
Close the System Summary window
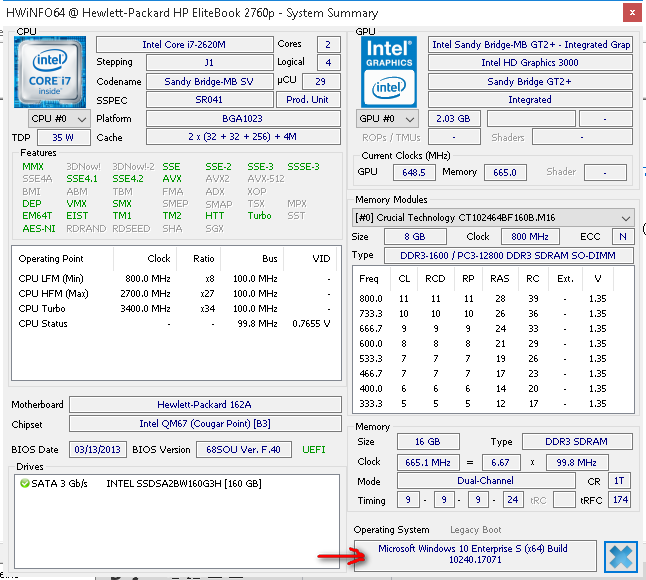pyautogui.click(x=632, y=13)
